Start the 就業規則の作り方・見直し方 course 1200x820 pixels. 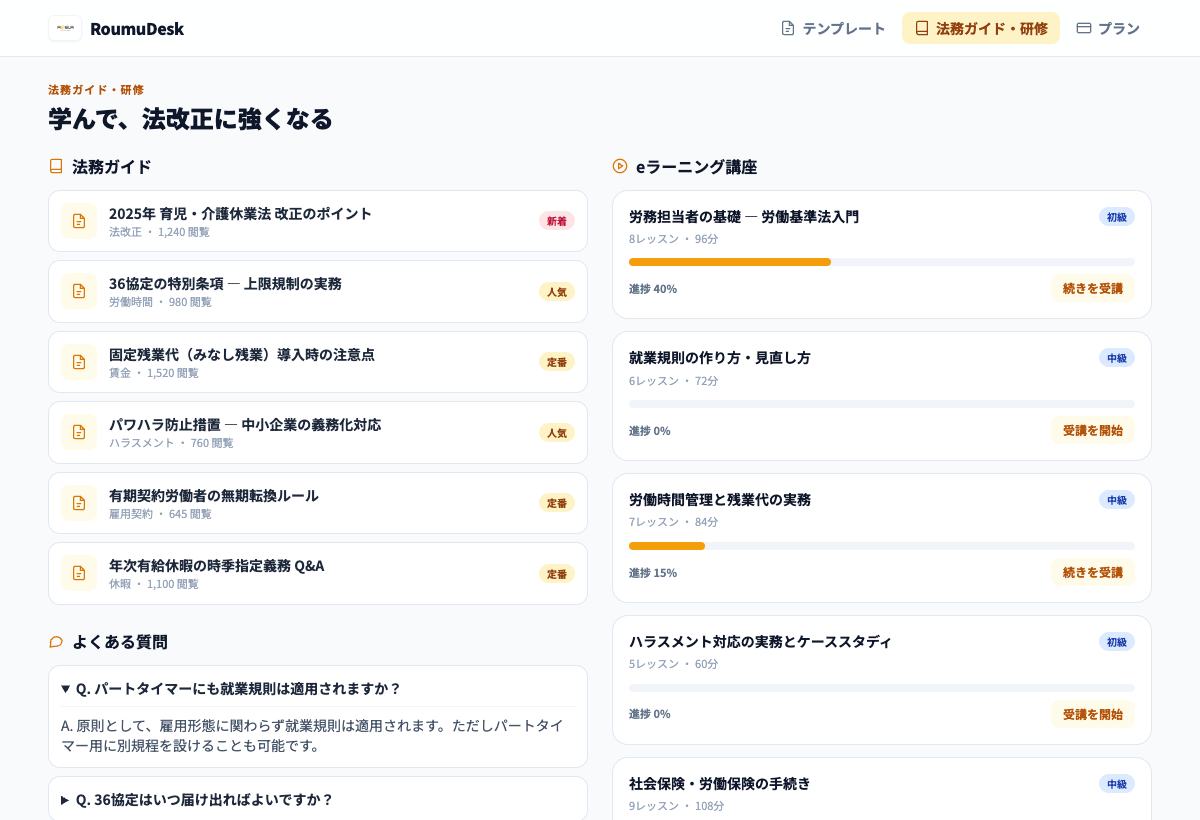click(1092, 430)
